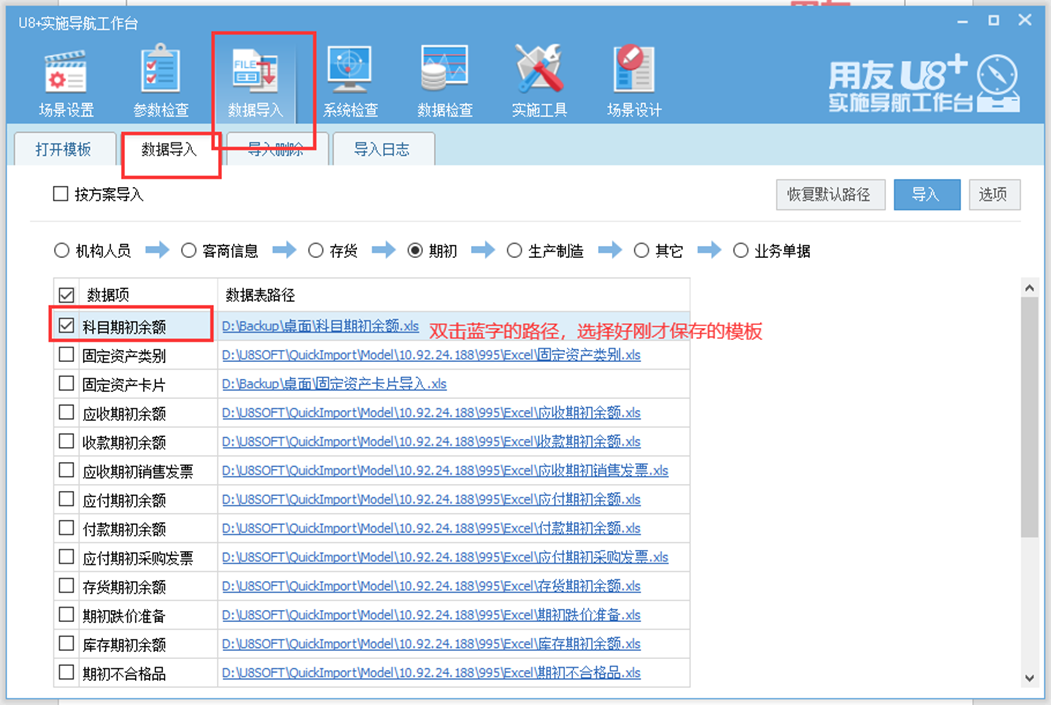Image resolution: width=1051 pixels, height=705 pixels.
Task: Open the 选项 button
Action: (x=994, y=194)
